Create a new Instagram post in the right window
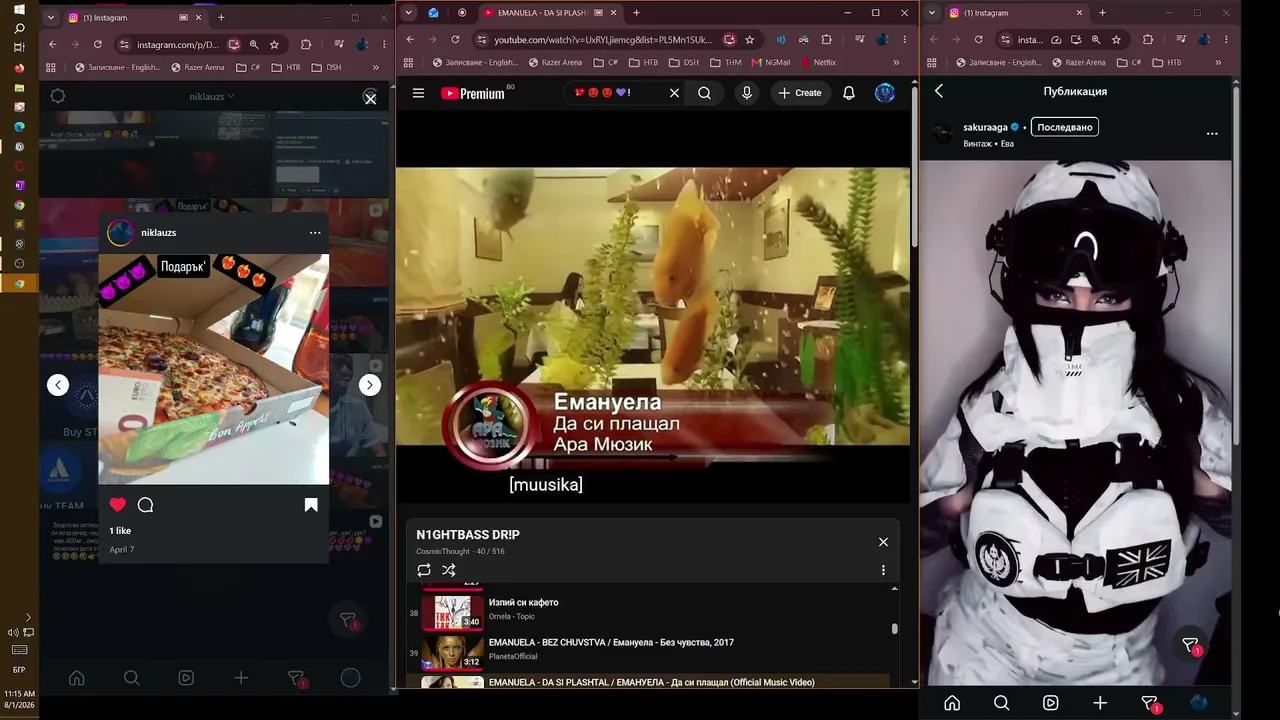Screen dimensions: 1280x720 (1100, 702)
